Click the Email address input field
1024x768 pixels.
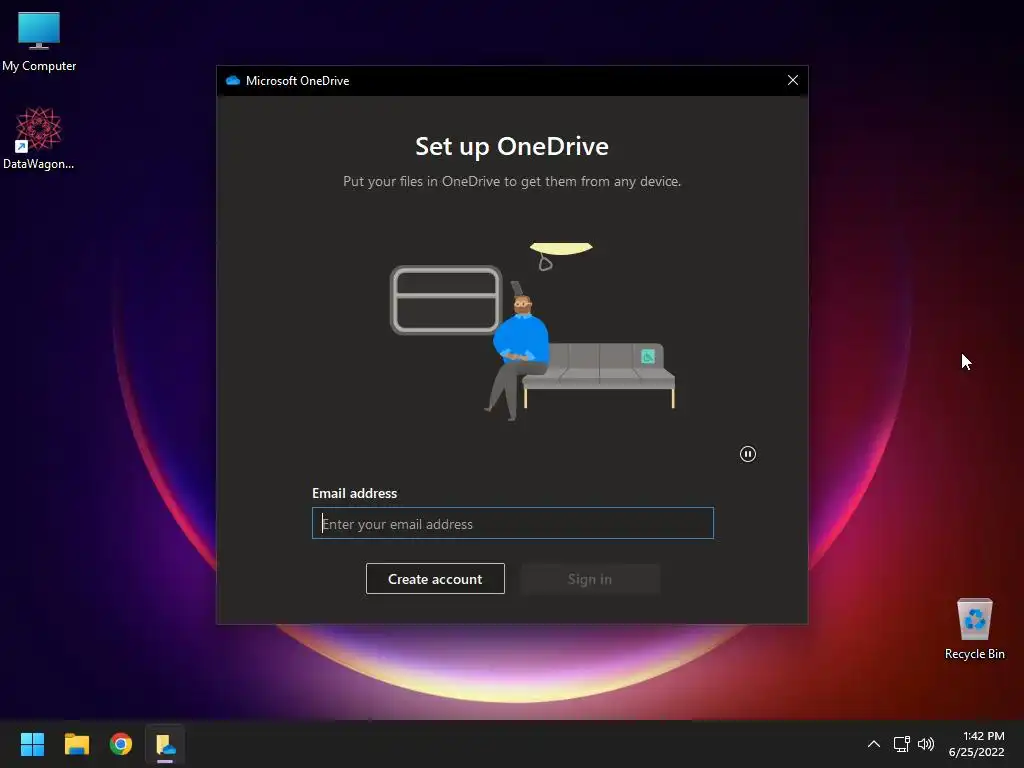point(513,523)
